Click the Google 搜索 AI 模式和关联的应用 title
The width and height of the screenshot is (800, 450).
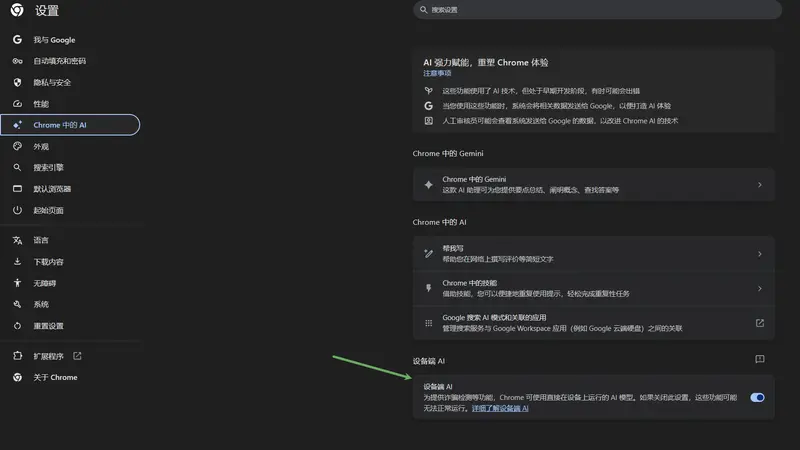coord(494,317)
